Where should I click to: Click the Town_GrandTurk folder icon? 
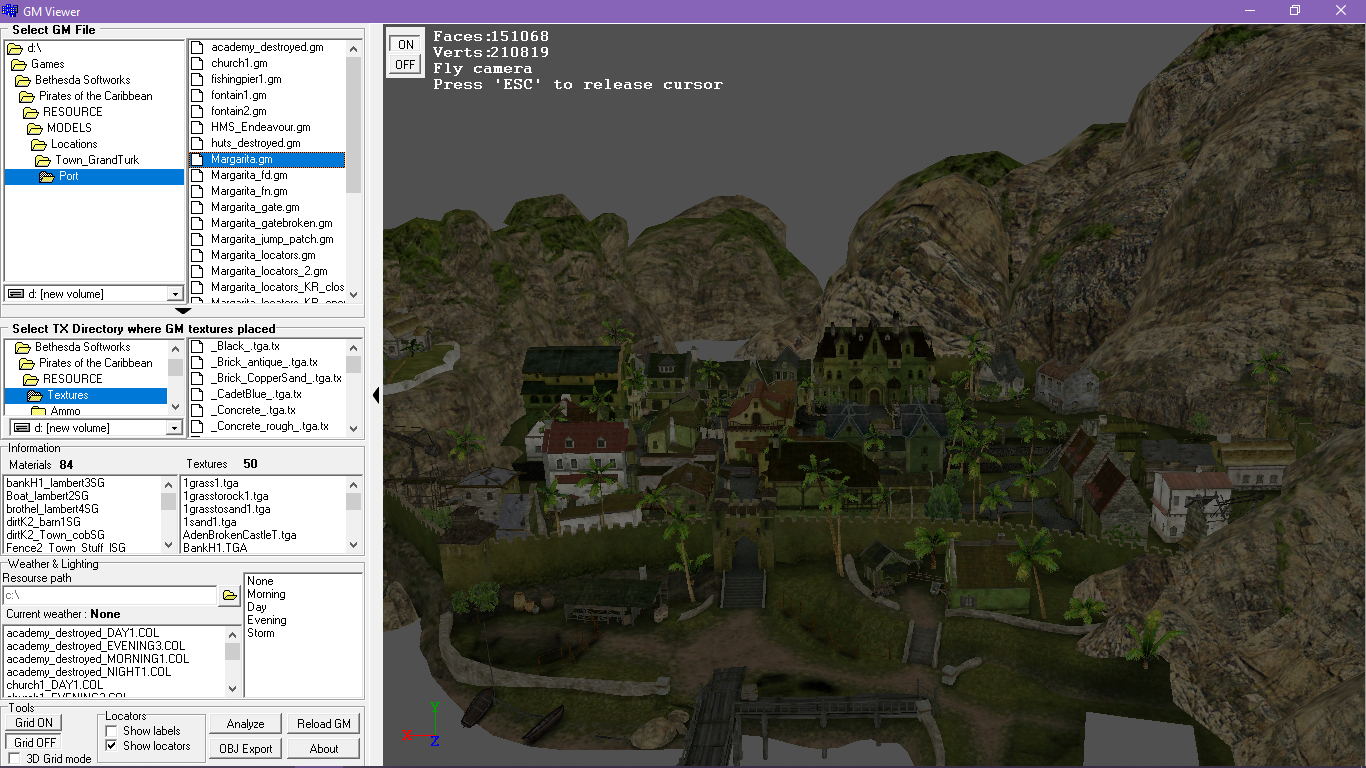[x=45, y=160]
